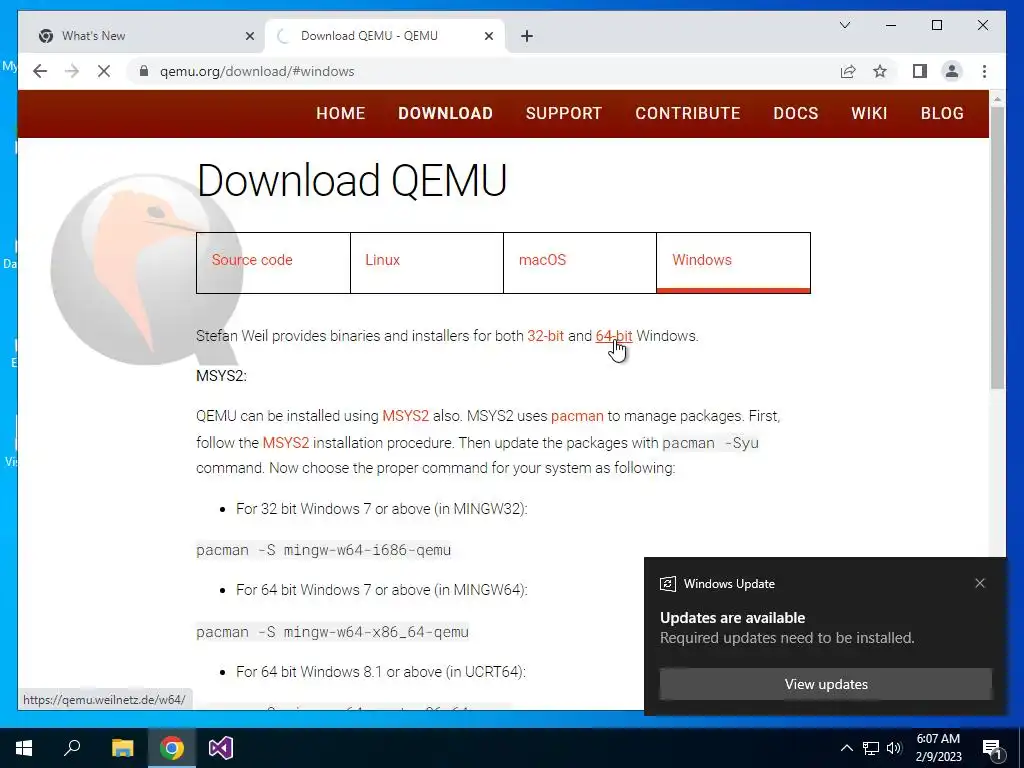Screen dimensions: 1024x768
Task: Open the Windows Start menu
Action: [24, 748]
